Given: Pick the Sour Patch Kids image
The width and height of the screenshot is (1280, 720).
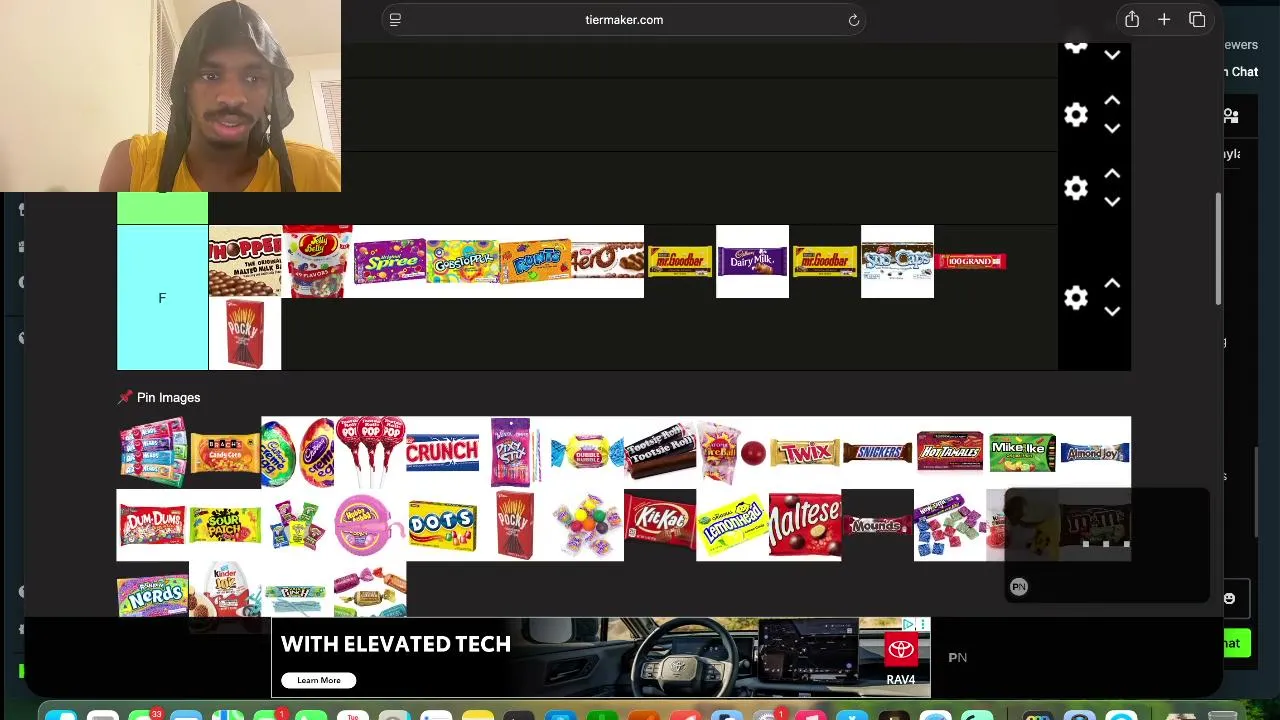Looking at the screenshot, I should click(x=225, y=525).
